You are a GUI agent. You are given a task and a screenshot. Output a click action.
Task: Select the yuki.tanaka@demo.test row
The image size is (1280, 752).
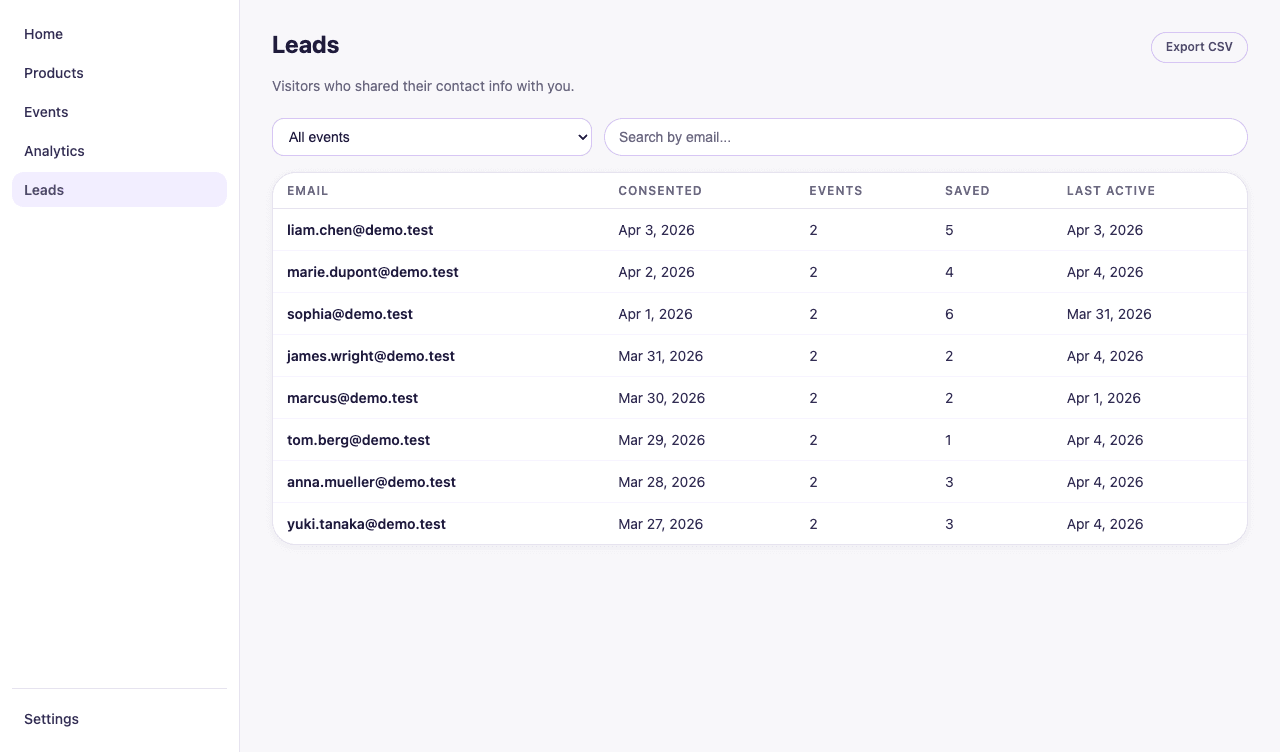coord(366,524)
